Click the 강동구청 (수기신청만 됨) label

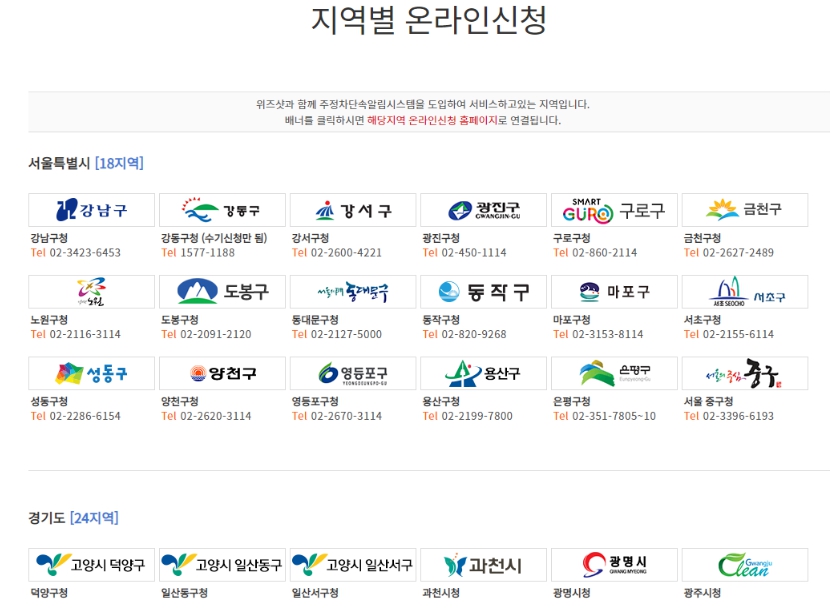coord(214,238)
